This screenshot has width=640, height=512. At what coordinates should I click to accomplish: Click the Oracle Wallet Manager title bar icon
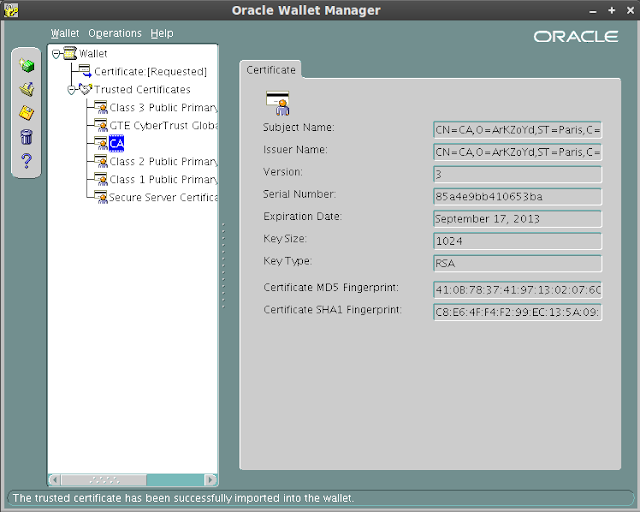[x=11, y=10]
